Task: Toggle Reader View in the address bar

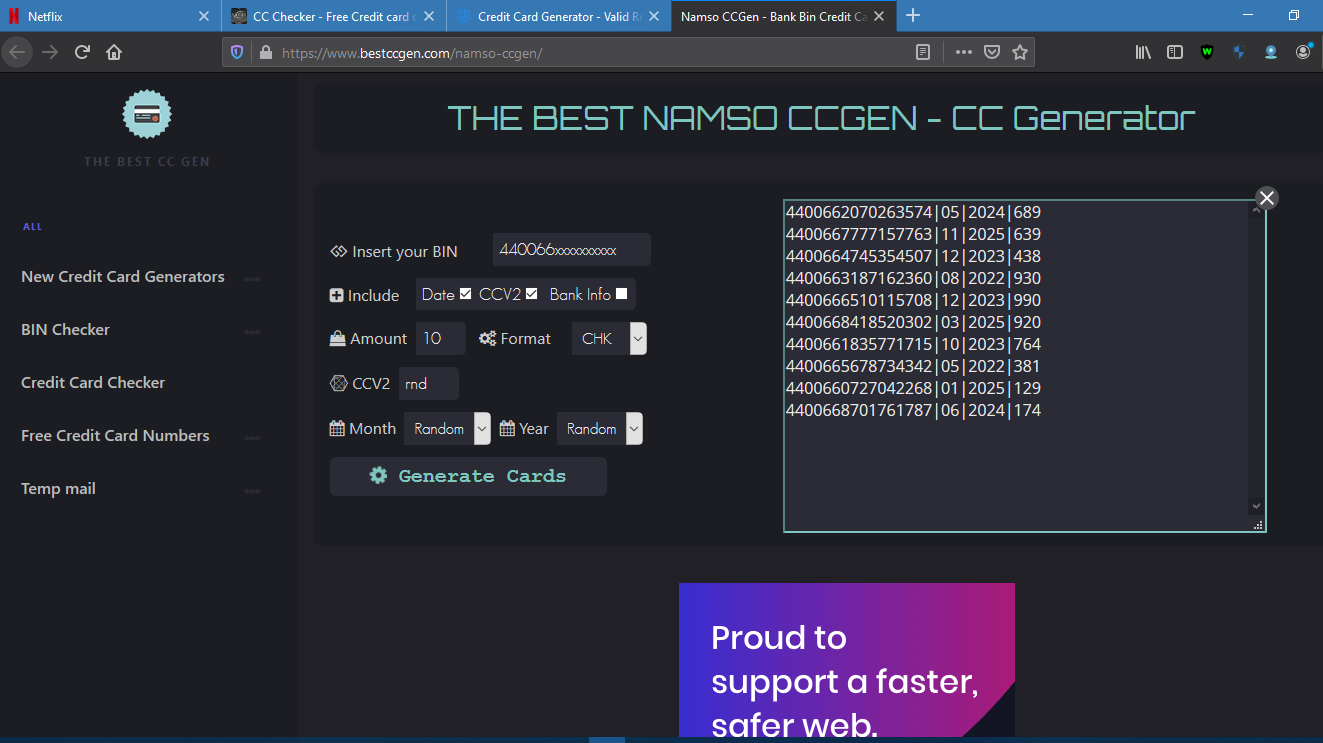Action: 922,52
